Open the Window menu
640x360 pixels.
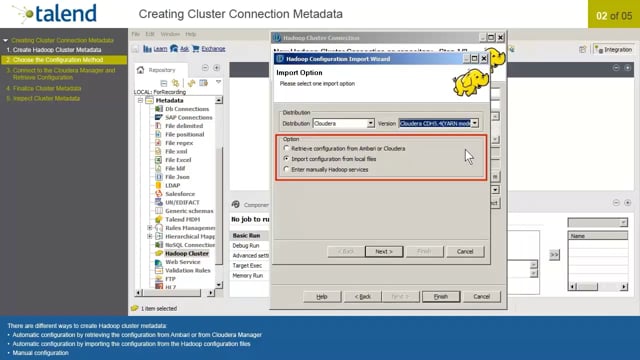pos(170,34)
